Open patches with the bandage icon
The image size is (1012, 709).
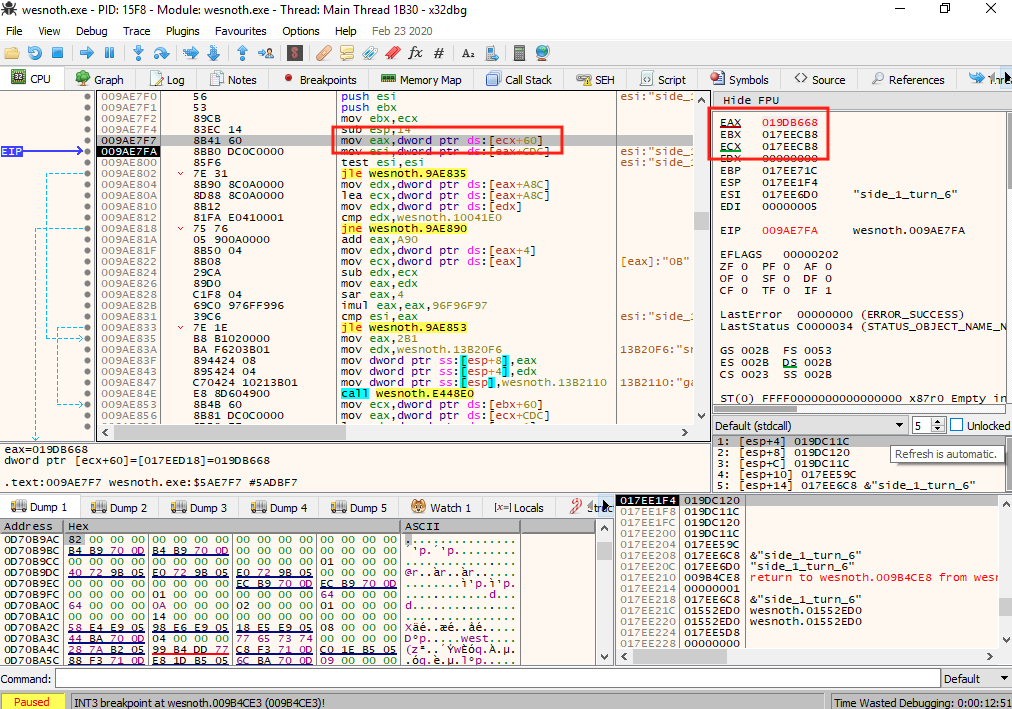pos(323,53)
